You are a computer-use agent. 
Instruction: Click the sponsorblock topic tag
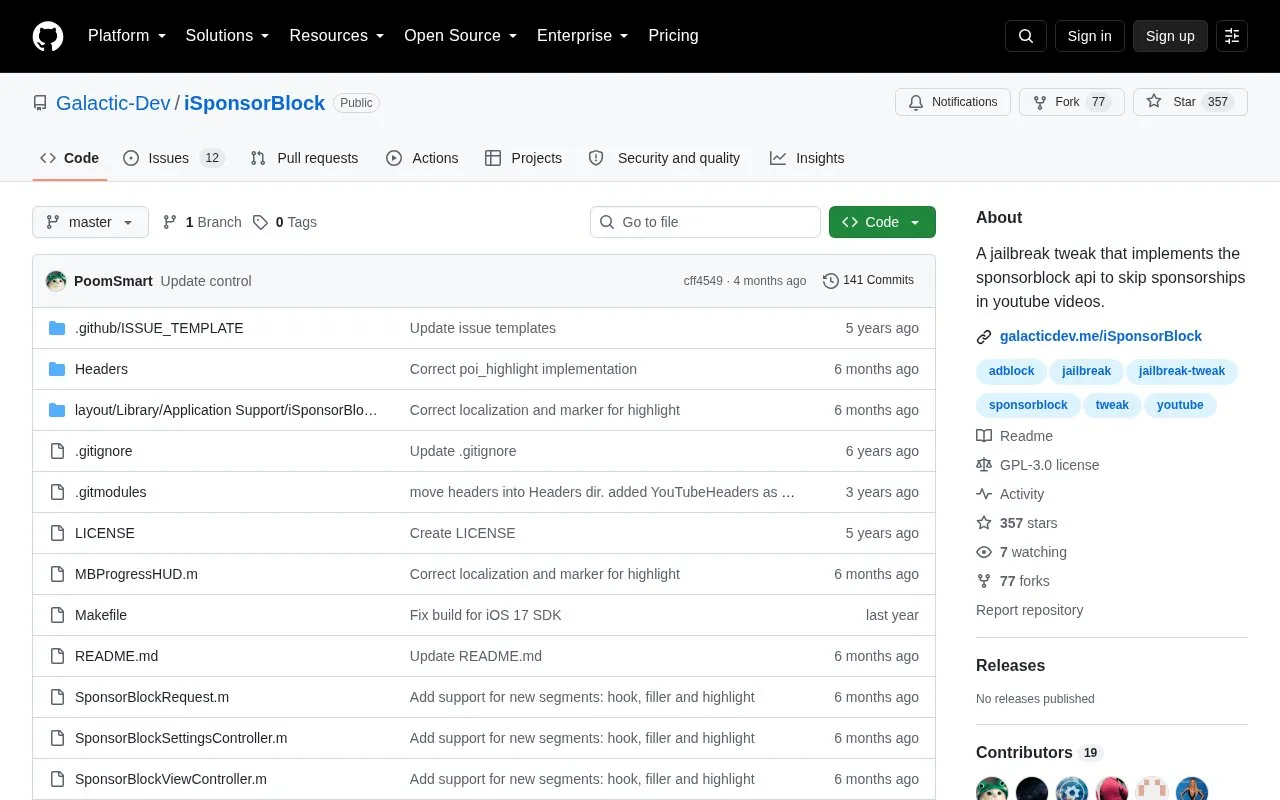pos(1028,405)
